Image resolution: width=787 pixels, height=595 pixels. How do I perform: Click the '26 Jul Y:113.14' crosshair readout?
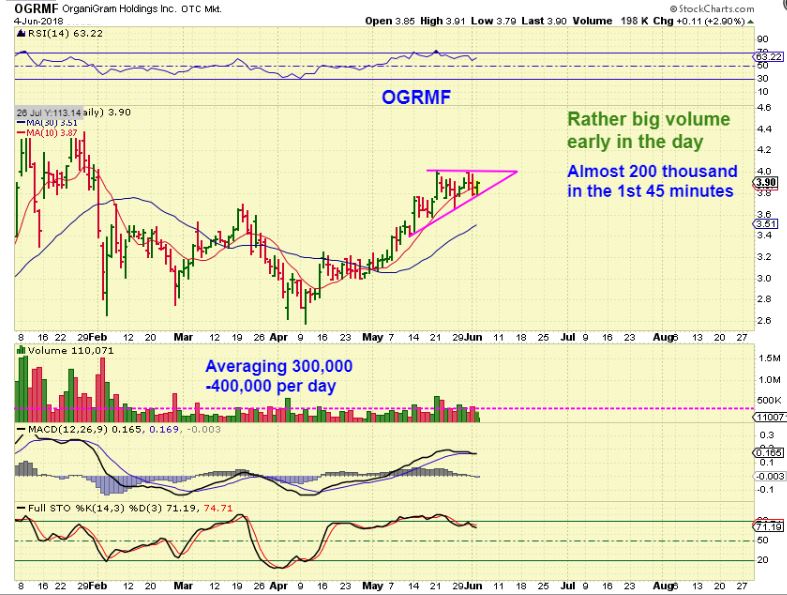48,112
